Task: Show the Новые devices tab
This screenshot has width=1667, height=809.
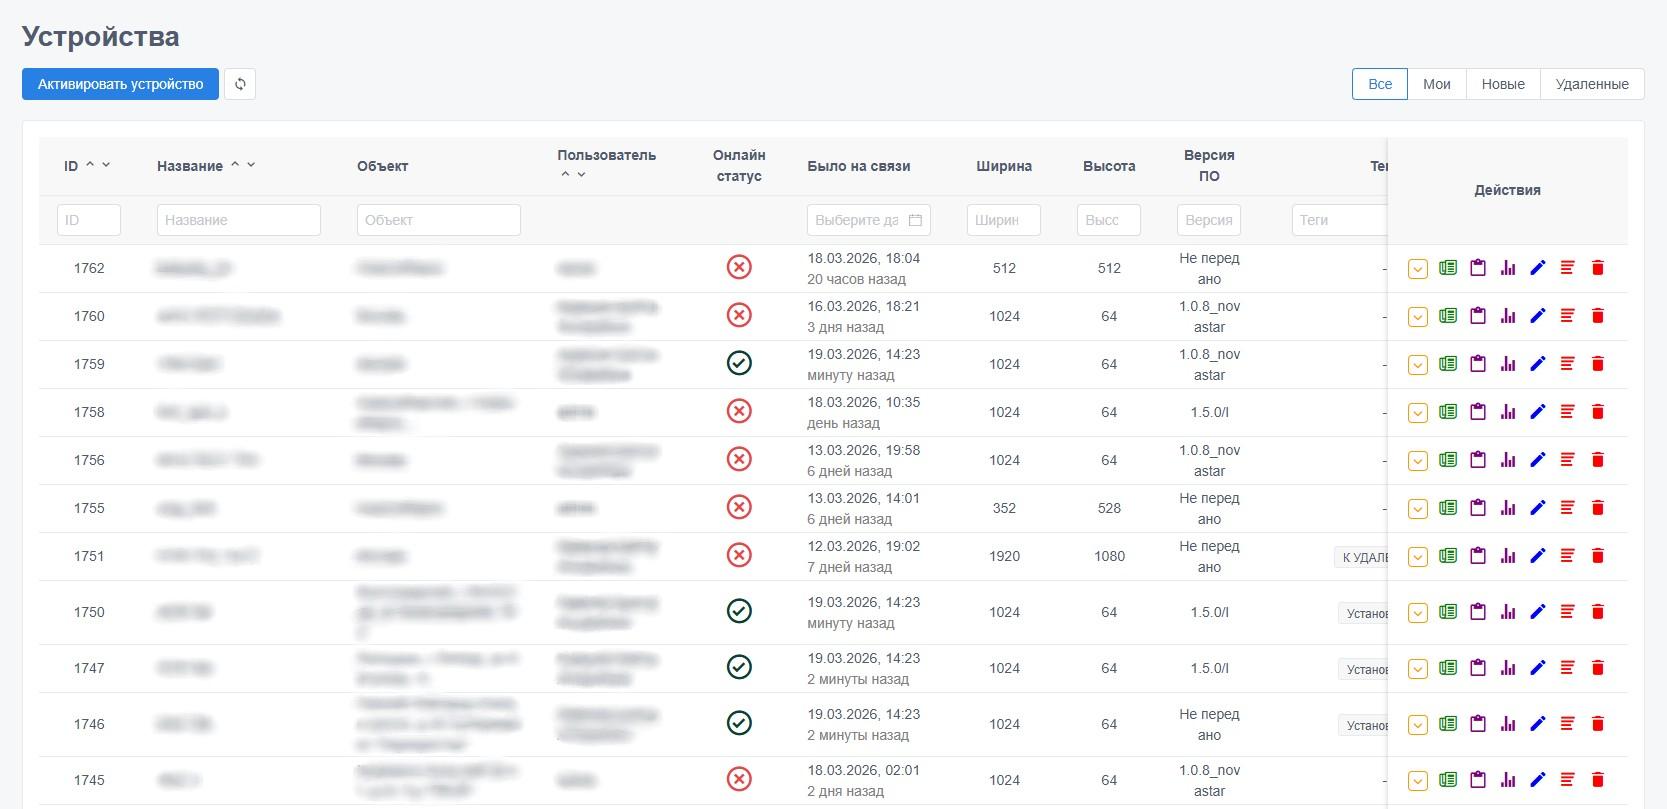Action: [1503, 84]
